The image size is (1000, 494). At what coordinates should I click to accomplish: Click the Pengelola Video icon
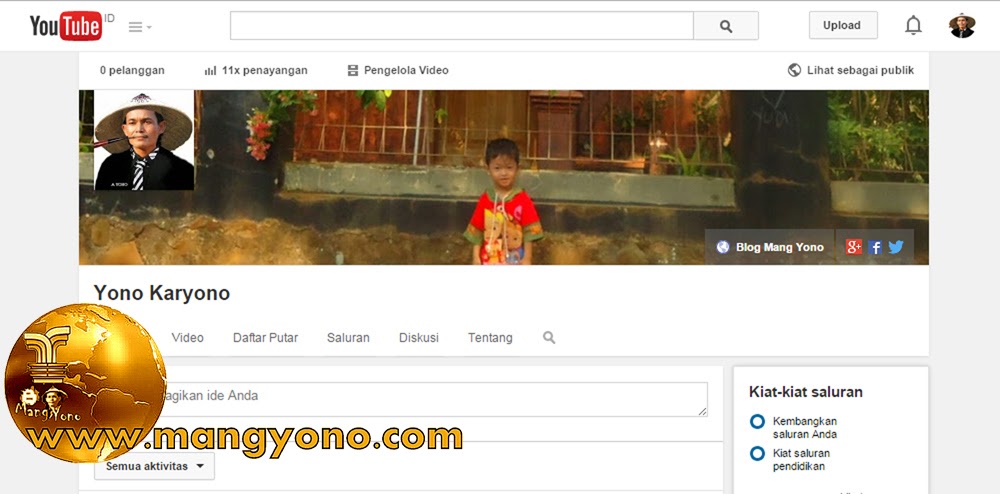[353, 71]
